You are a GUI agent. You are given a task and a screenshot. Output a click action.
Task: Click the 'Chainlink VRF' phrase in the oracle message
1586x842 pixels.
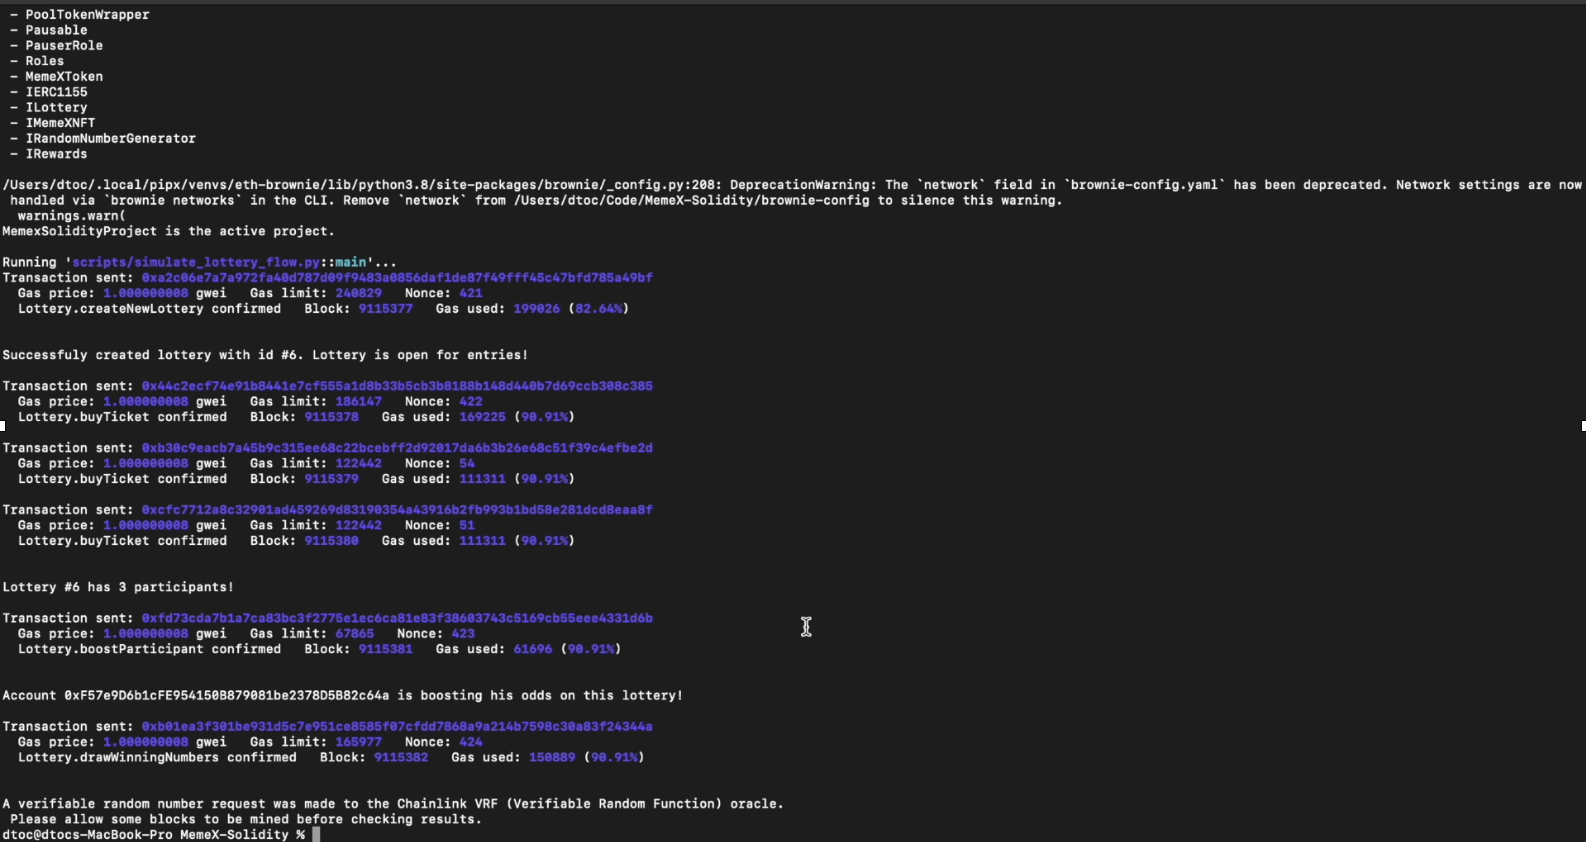pos(447,804)
